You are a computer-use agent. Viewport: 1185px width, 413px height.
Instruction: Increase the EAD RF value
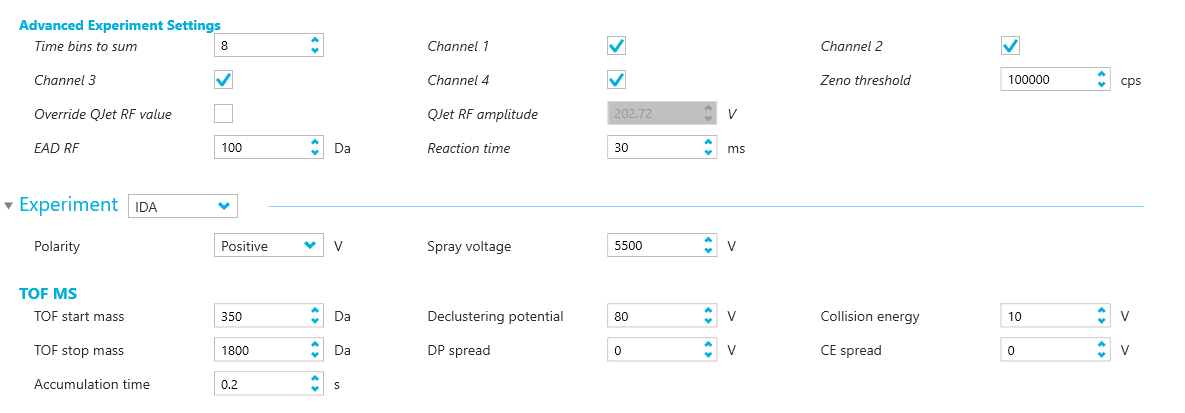315,143
